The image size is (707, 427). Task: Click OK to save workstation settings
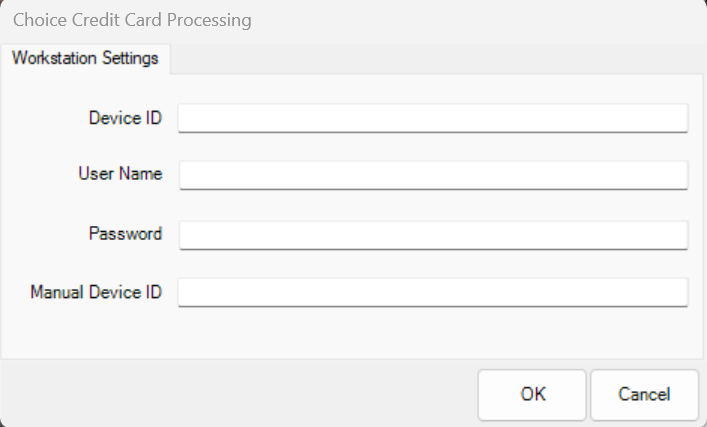(532, 394)
